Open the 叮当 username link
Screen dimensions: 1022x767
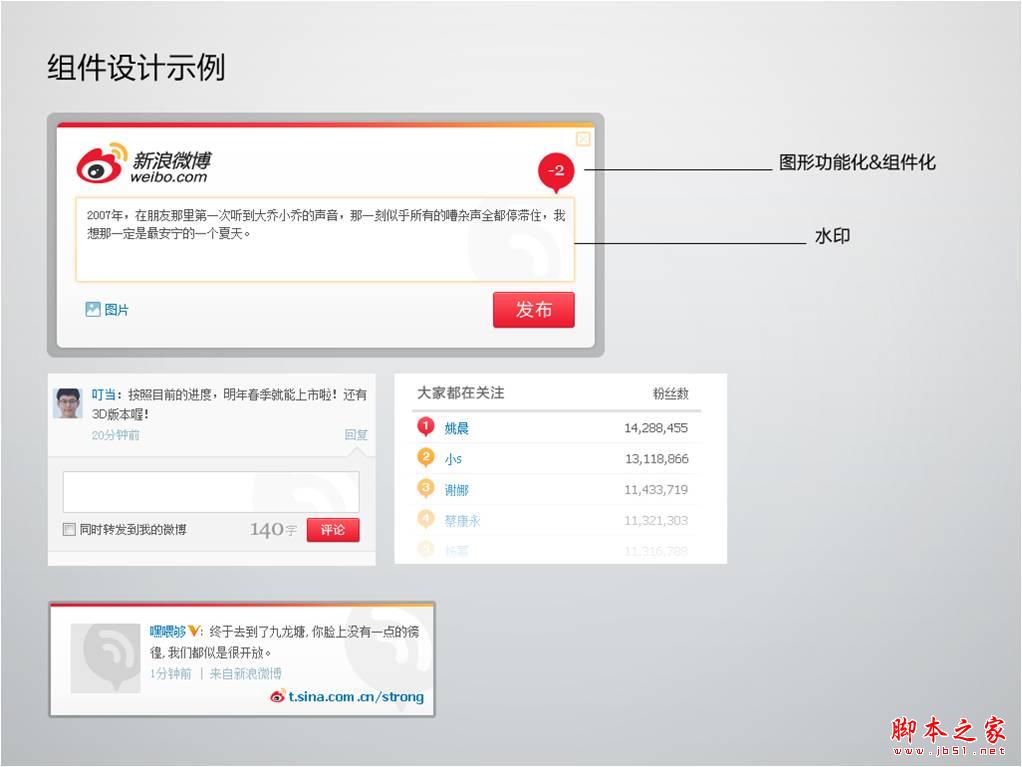point(104,395)
